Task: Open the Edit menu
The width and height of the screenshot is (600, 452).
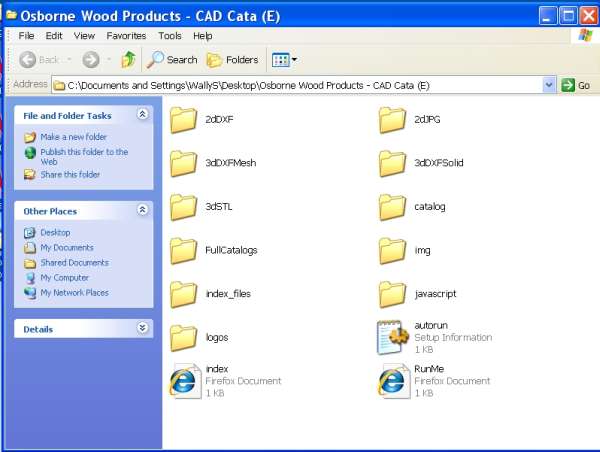Action: [x=54, y=36]
